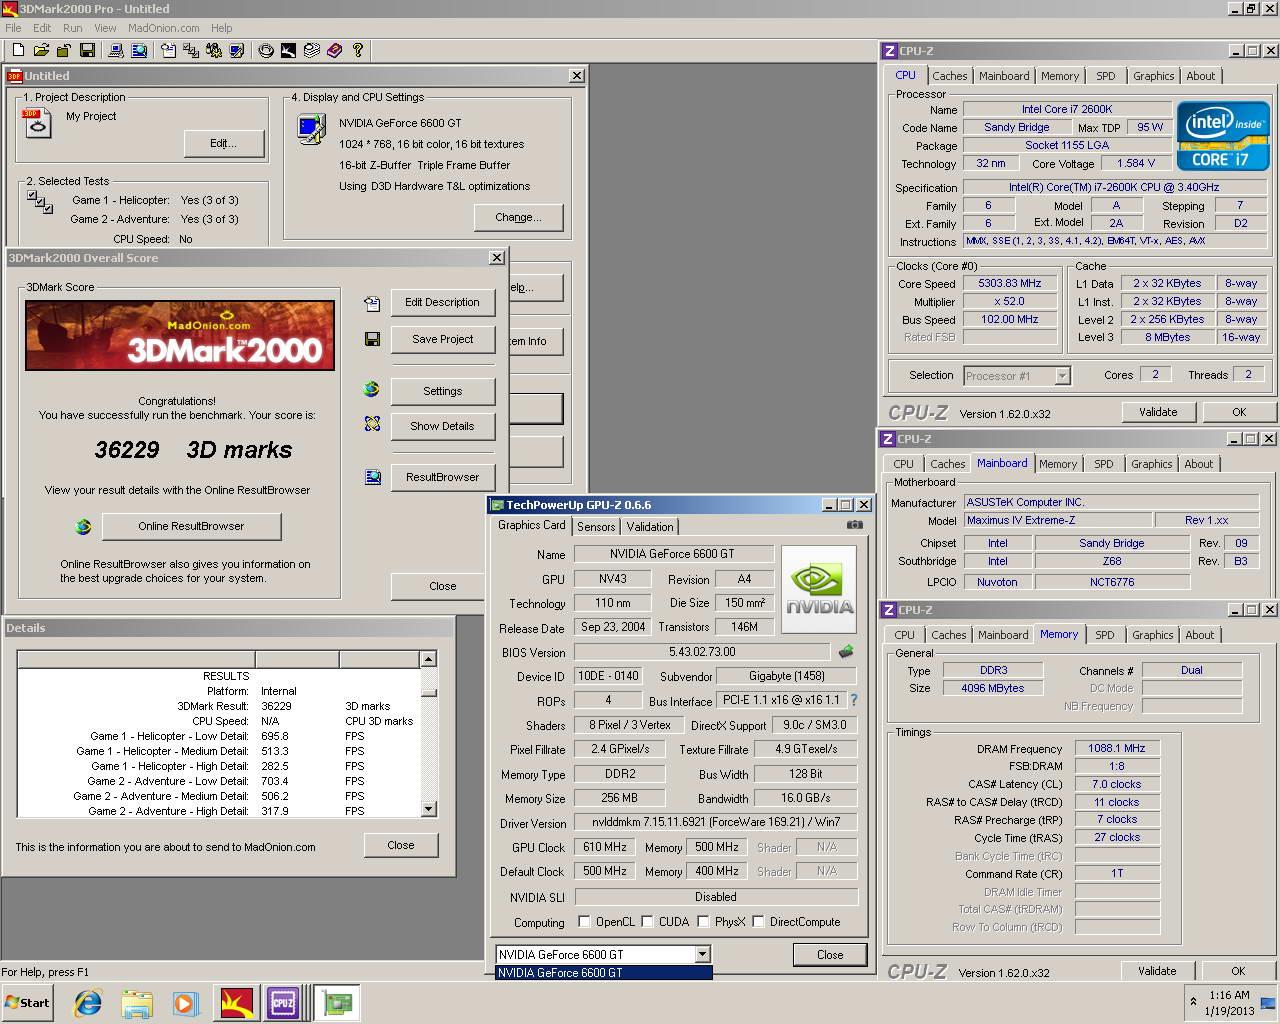This screenshot has height=1024, width=1280.
Task: Toggle the DirectCompute checkbox in GPU-Z
Action: (758, 922)
